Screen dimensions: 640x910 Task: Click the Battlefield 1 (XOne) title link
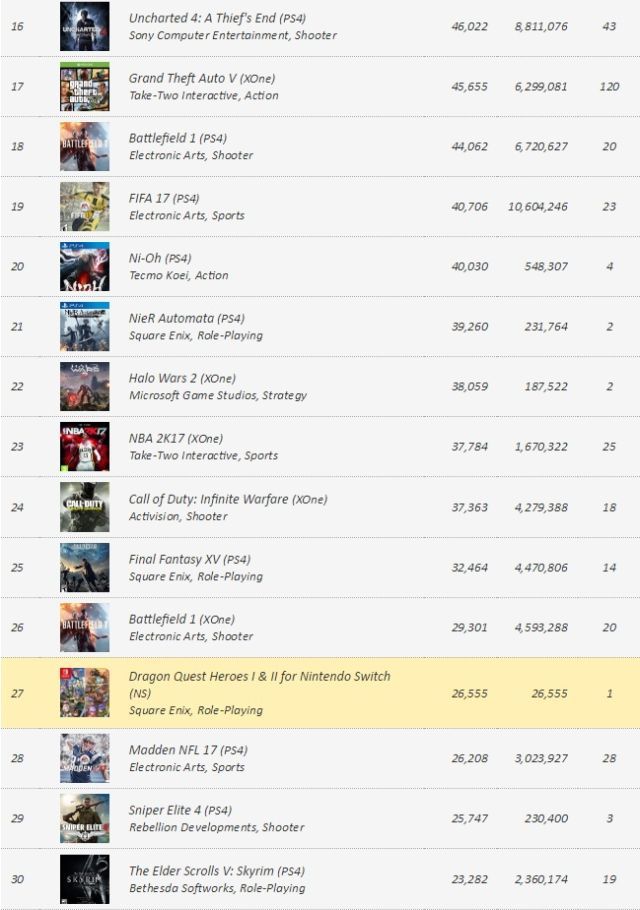(164, 619)
